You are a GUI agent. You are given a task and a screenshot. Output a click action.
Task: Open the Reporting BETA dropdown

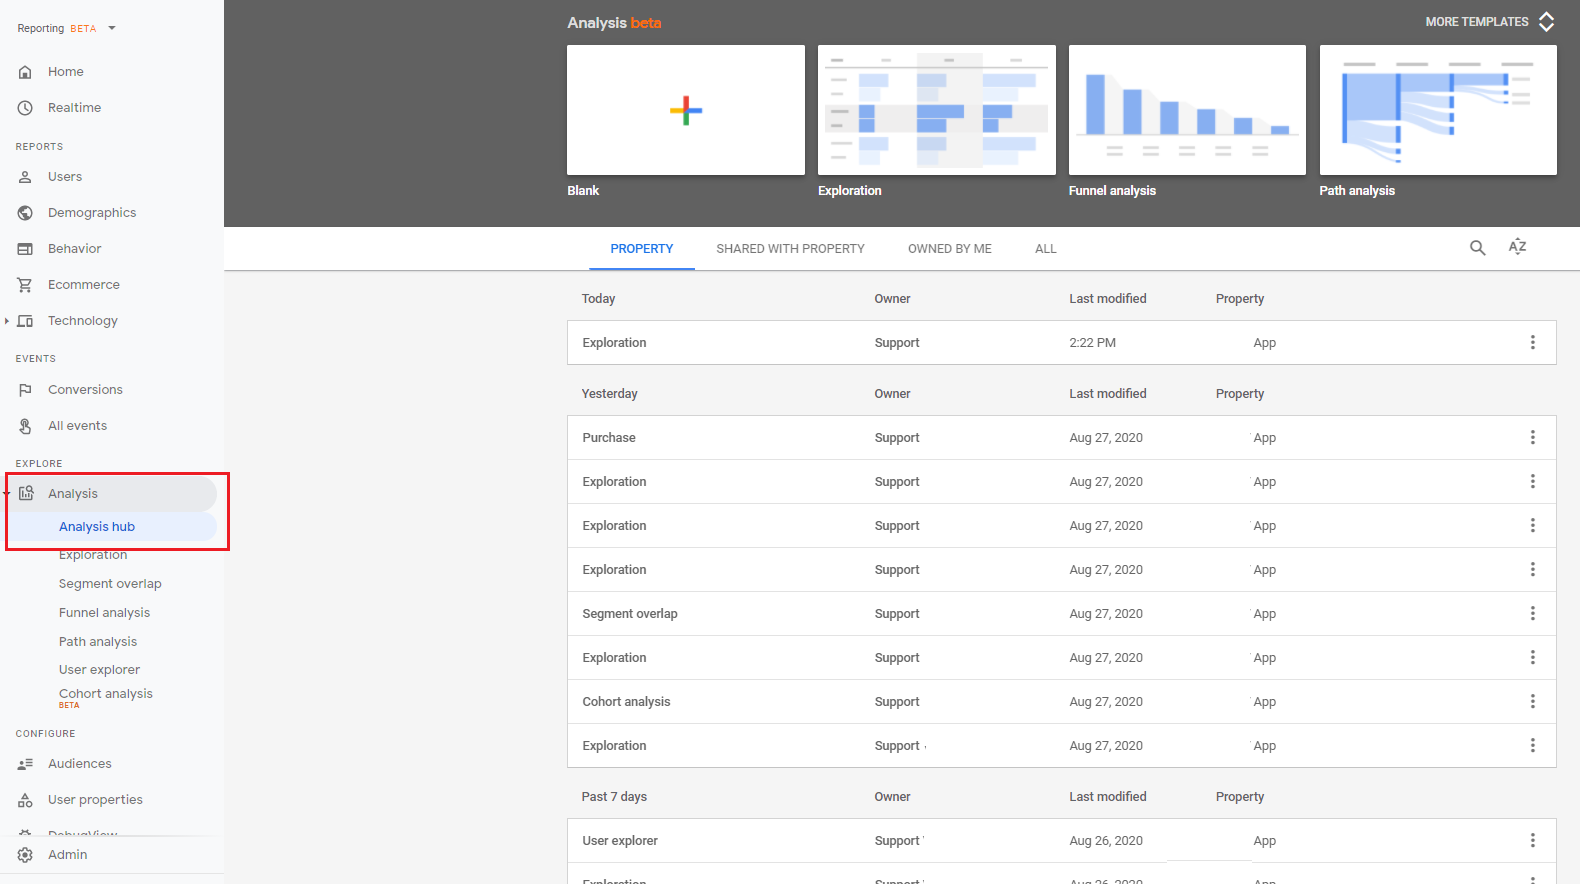(111, 28)
